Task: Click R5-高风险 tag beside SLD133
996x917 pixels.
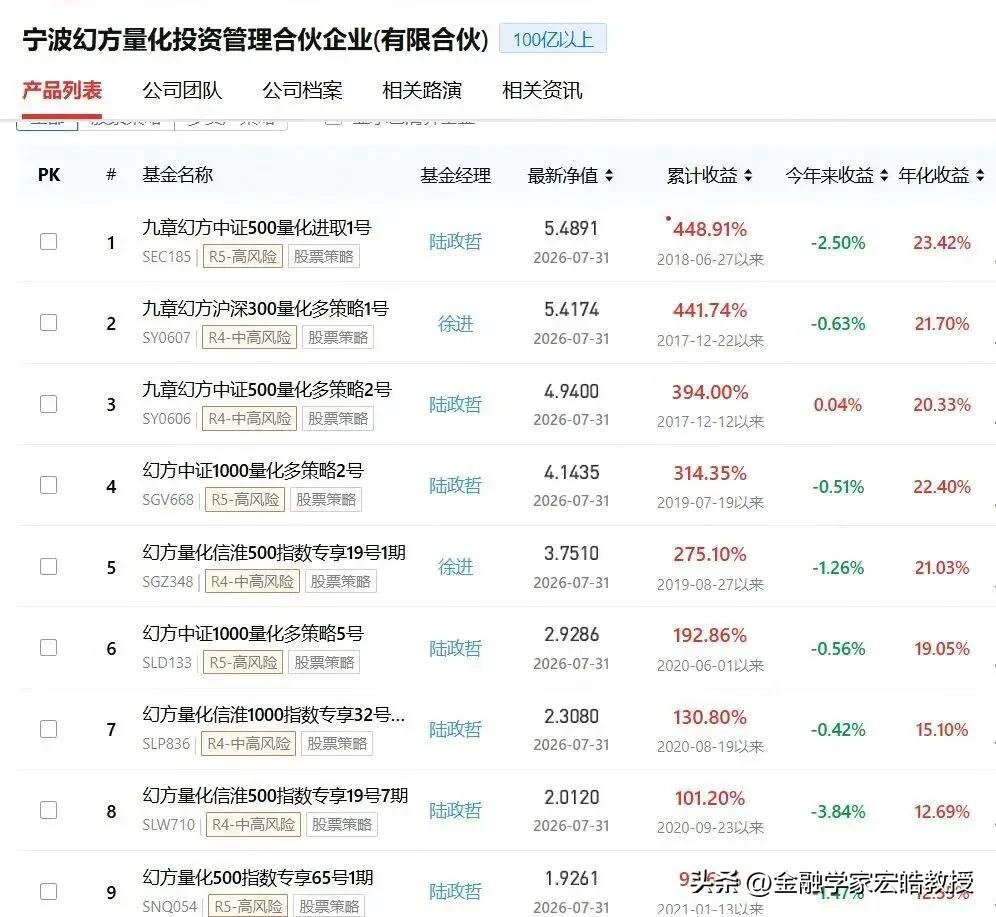Action: [243, 663]
